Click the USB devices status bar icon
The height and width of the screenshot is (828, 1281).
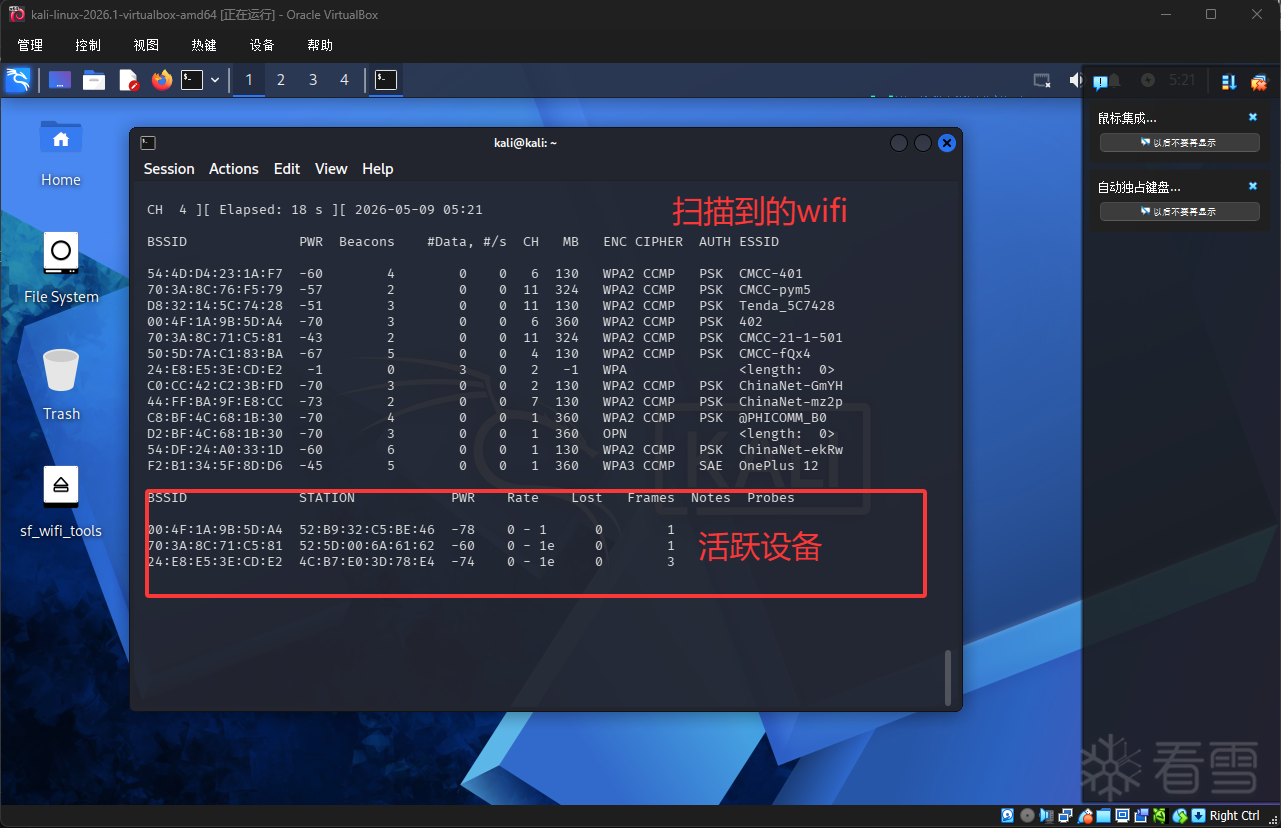pos(1085,816)
